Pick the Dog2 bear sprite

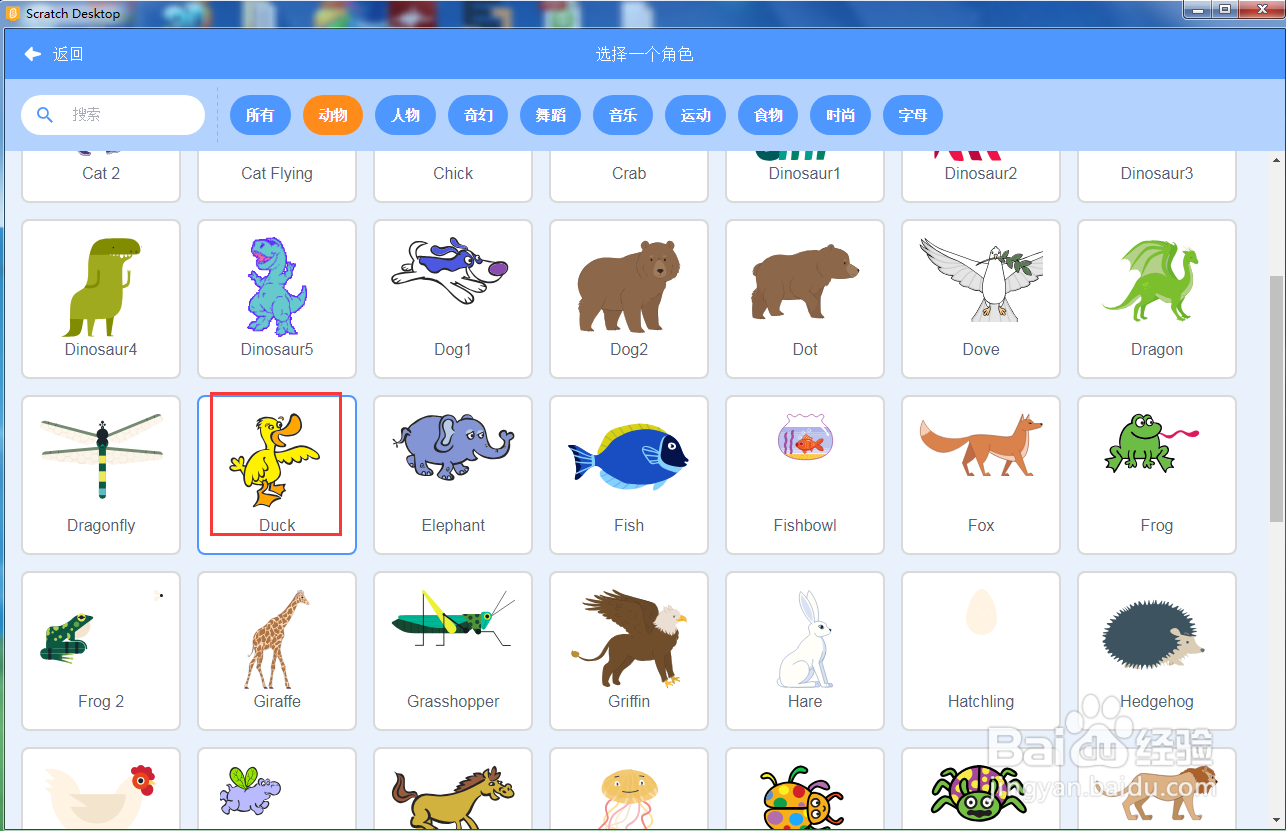[629, 299]
